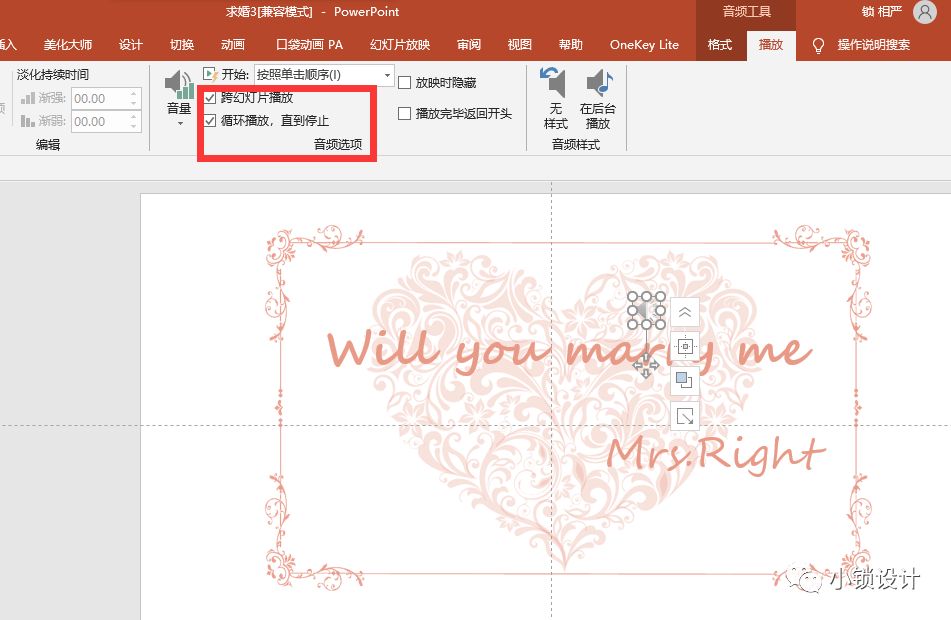951x620 pixels.
Task: Click the user account avatar icon
Action: click(924, 12)
